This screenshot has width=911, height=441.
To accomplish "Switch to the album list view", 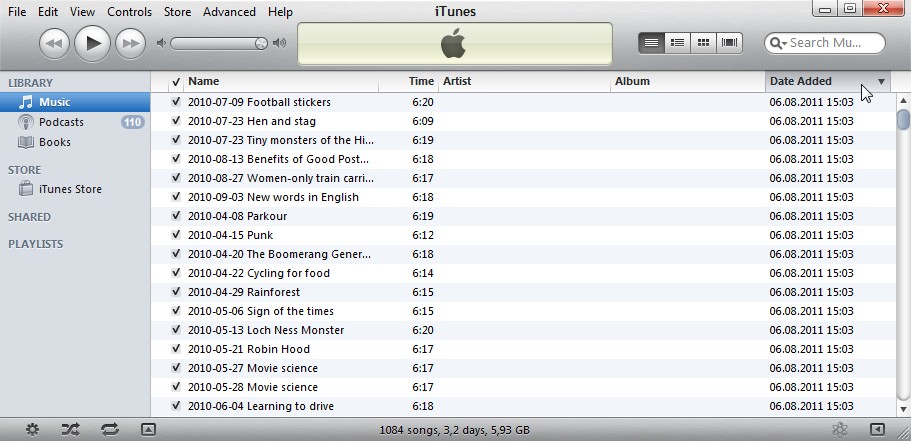I will [x=677, y=42].
